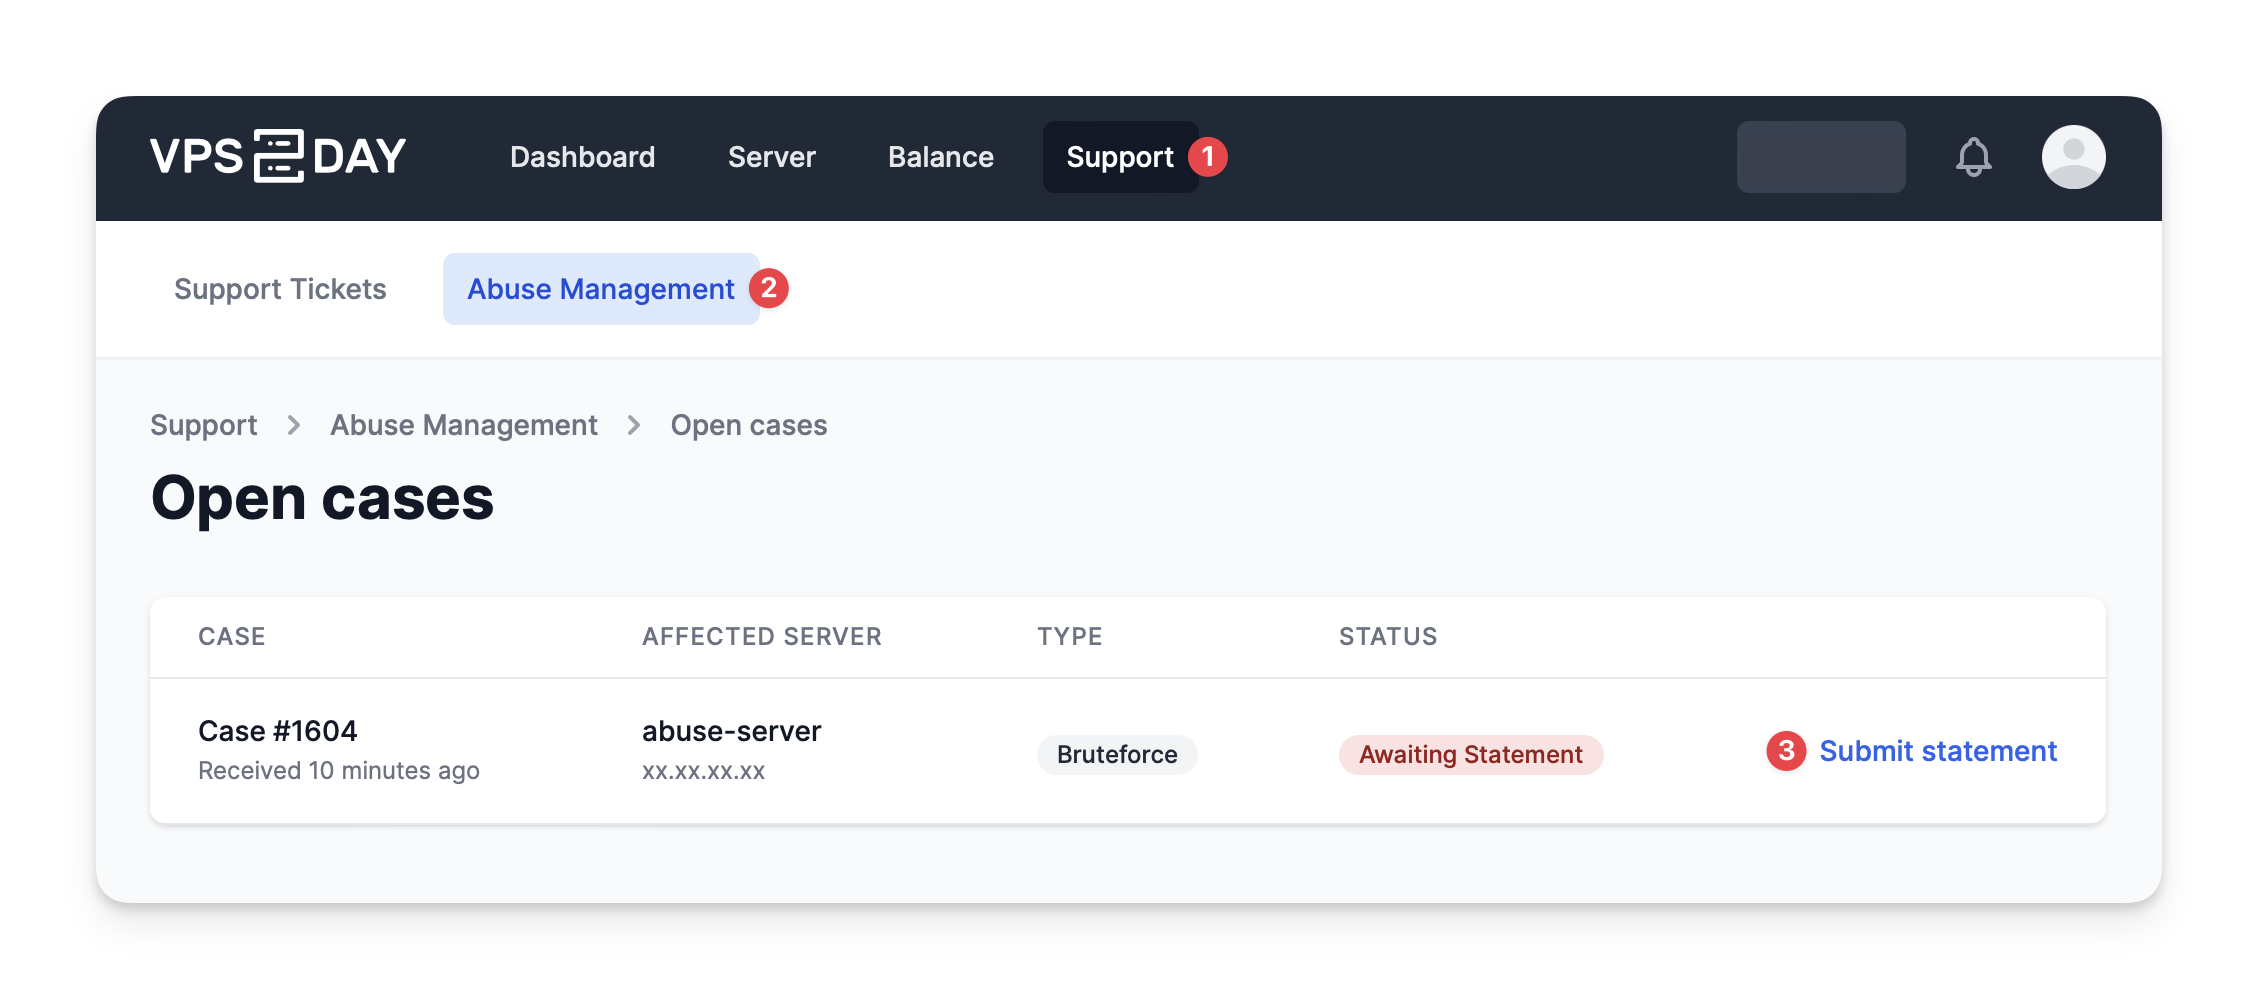Screen dimensions: 2258x999
Task: Open Case #1604 entry
Action: [278, 731]
